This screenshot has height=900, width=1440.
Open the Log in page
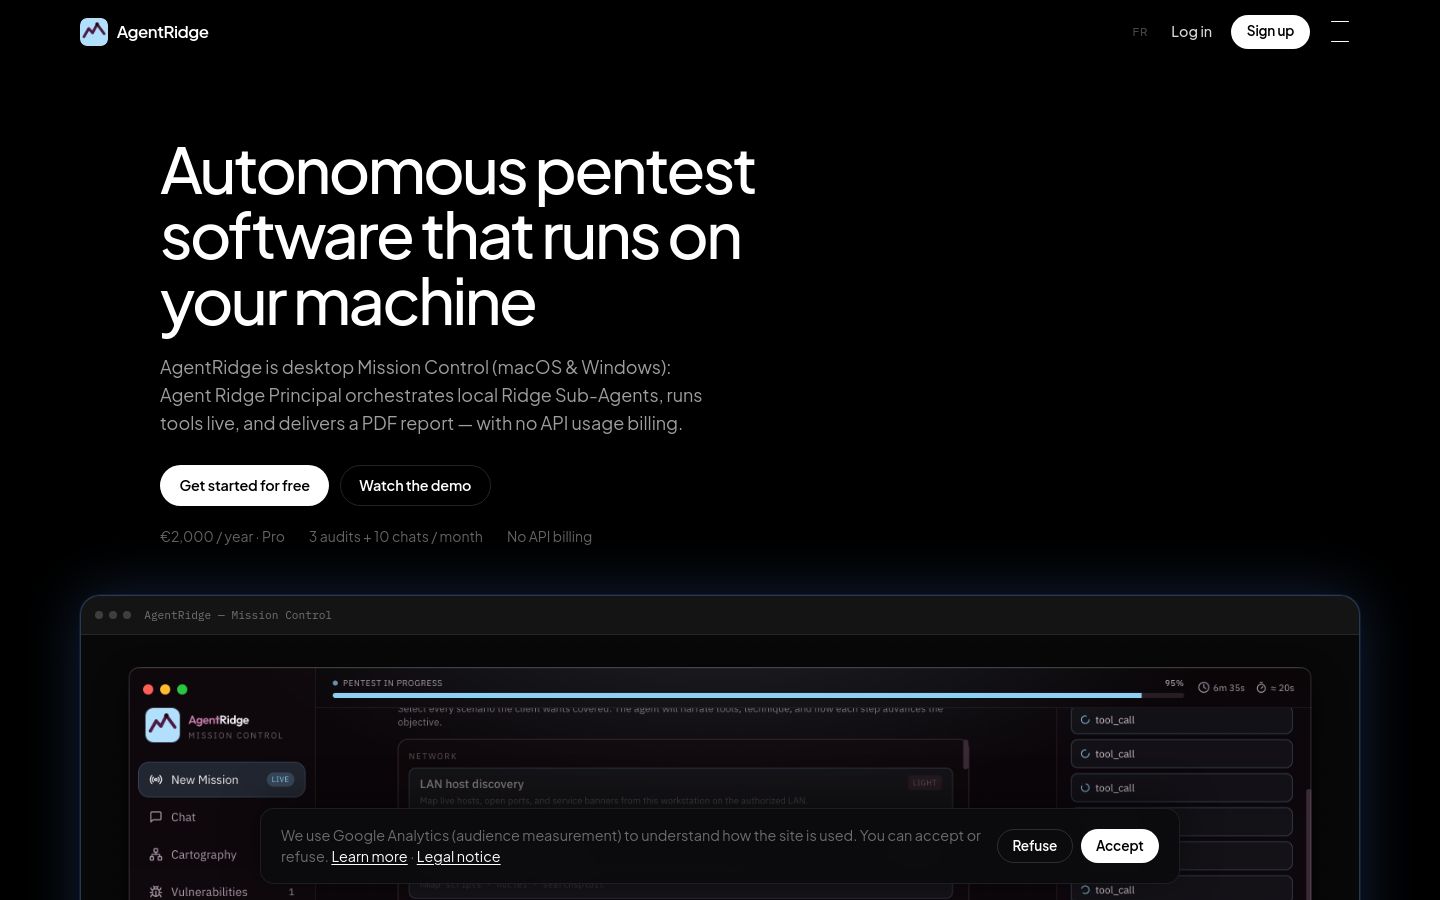point(1191,32)
